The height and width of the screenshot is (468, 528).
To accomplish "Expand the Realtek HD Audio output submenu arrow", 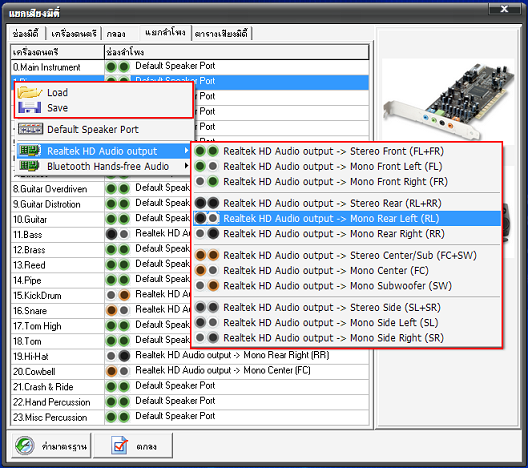I will click(186, 151).
